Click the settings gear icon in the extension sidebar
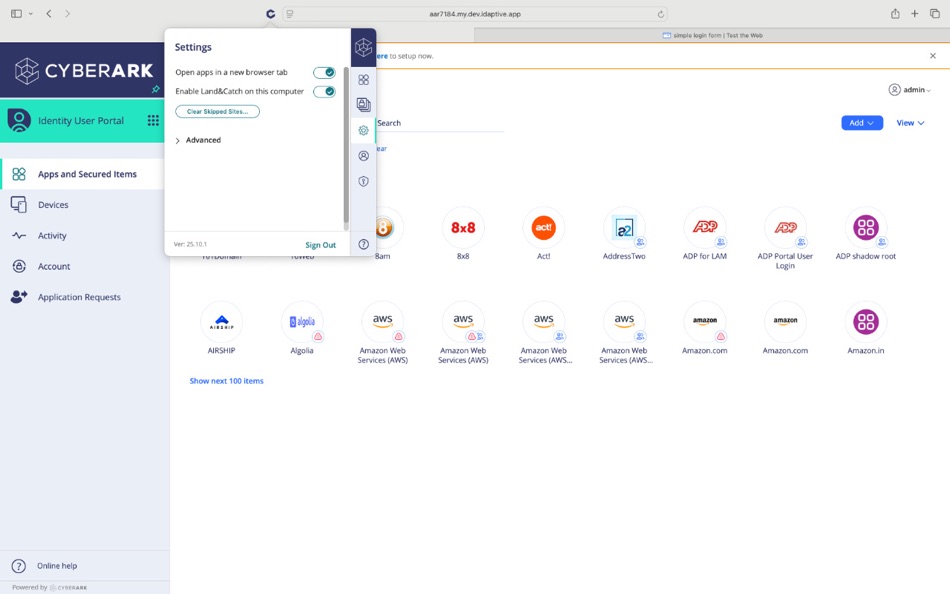 [363, 130]
